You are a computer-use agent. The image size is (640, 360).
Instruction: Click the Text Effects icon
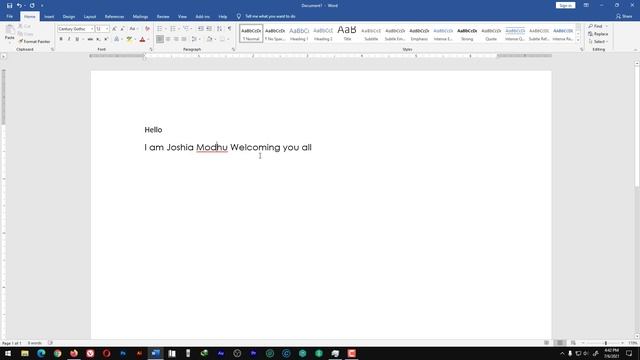(x=116, y=39)
